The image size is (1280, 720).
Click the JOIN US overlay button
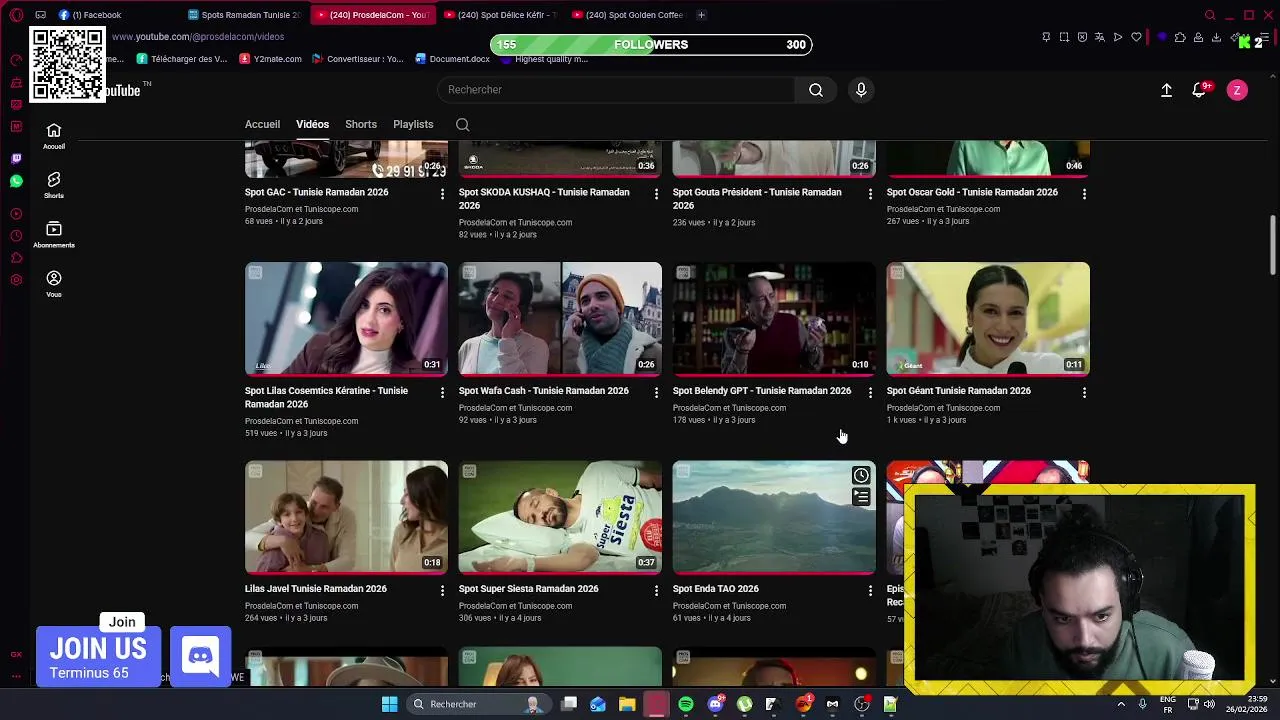[x=98, y=657]
